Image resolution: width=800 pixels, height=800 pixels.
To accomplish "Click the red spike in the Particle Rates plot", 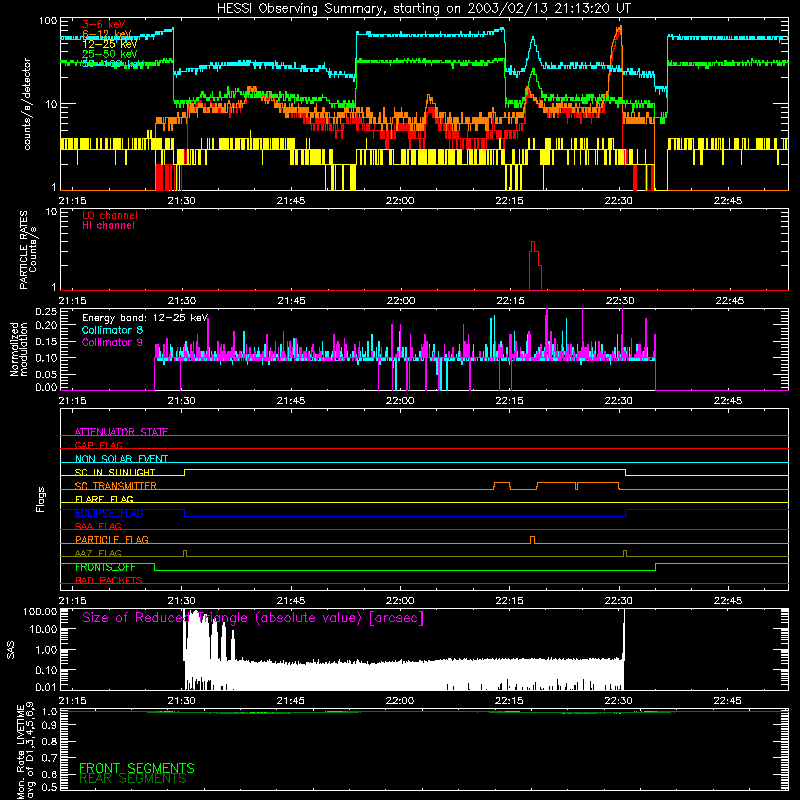I will [534, 265].
